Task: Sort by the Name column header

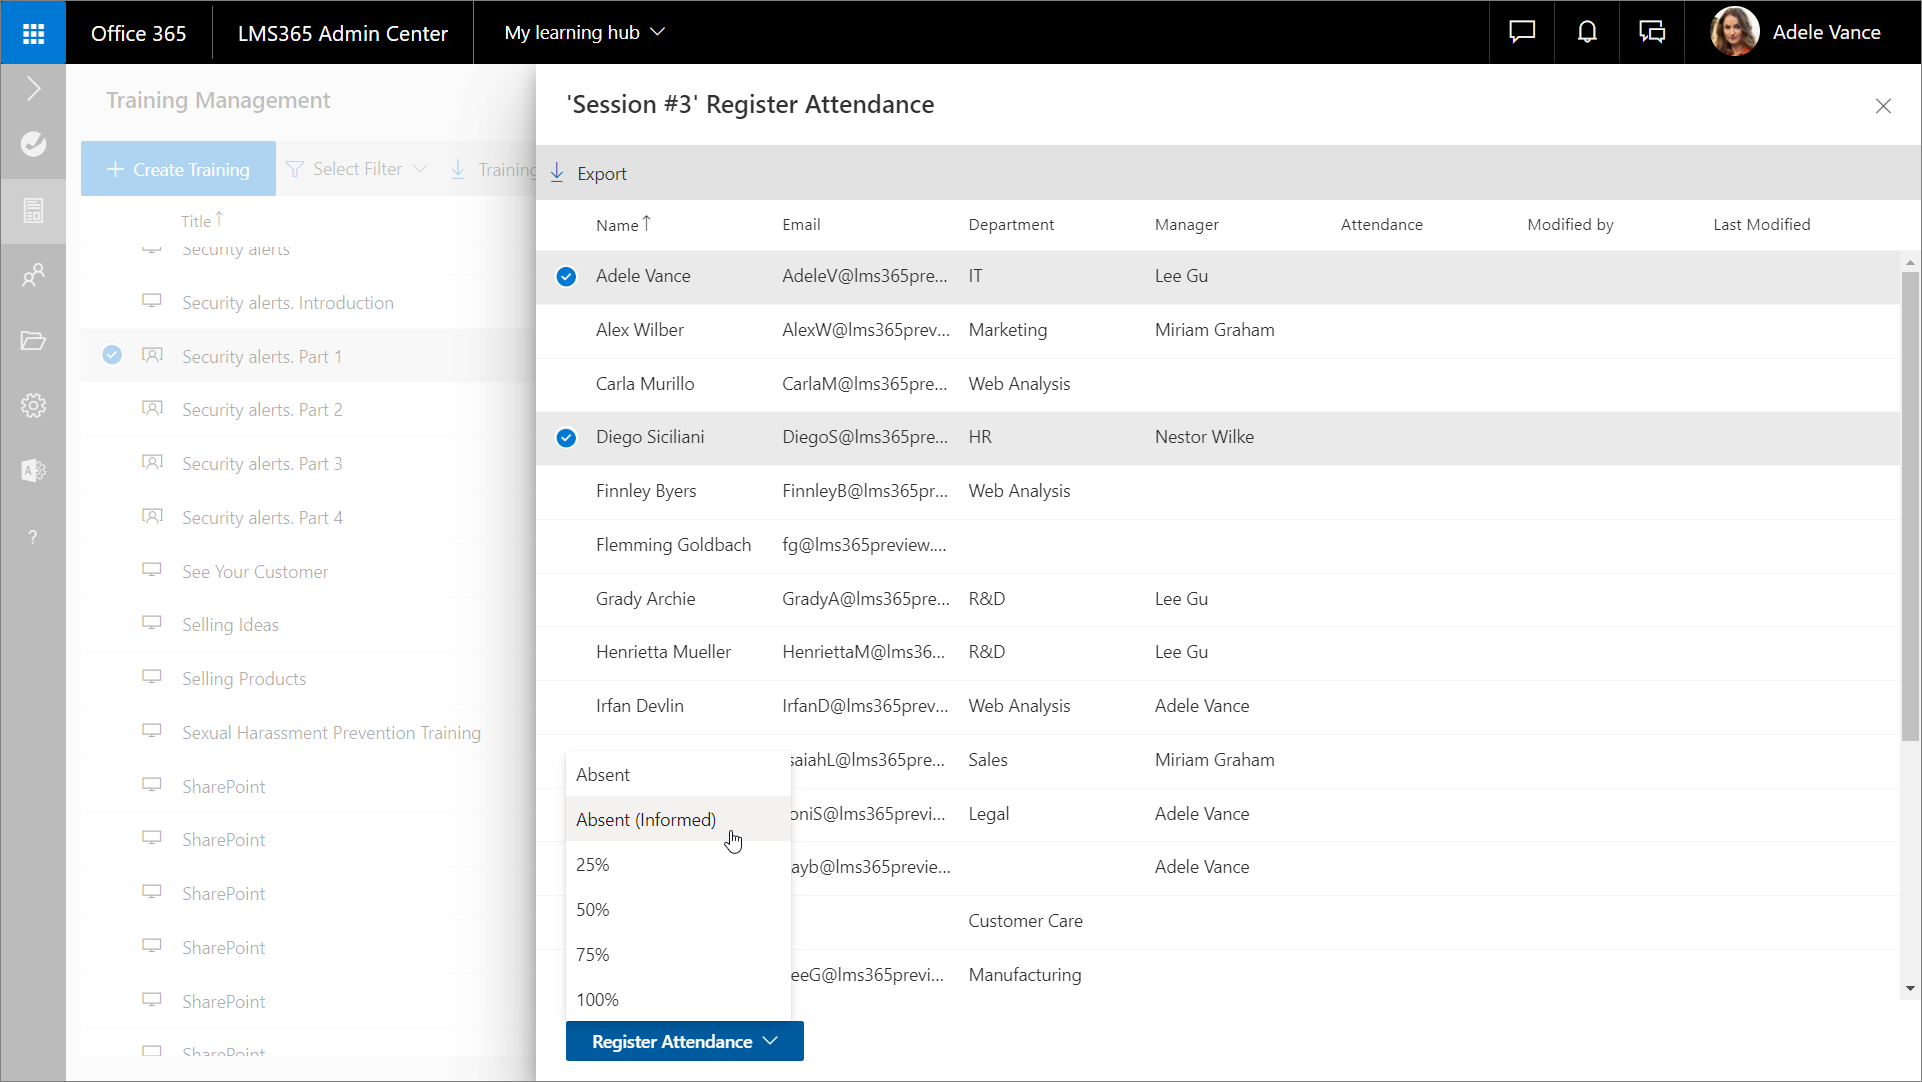Action: pyautogui.click(x=618, y=225)
